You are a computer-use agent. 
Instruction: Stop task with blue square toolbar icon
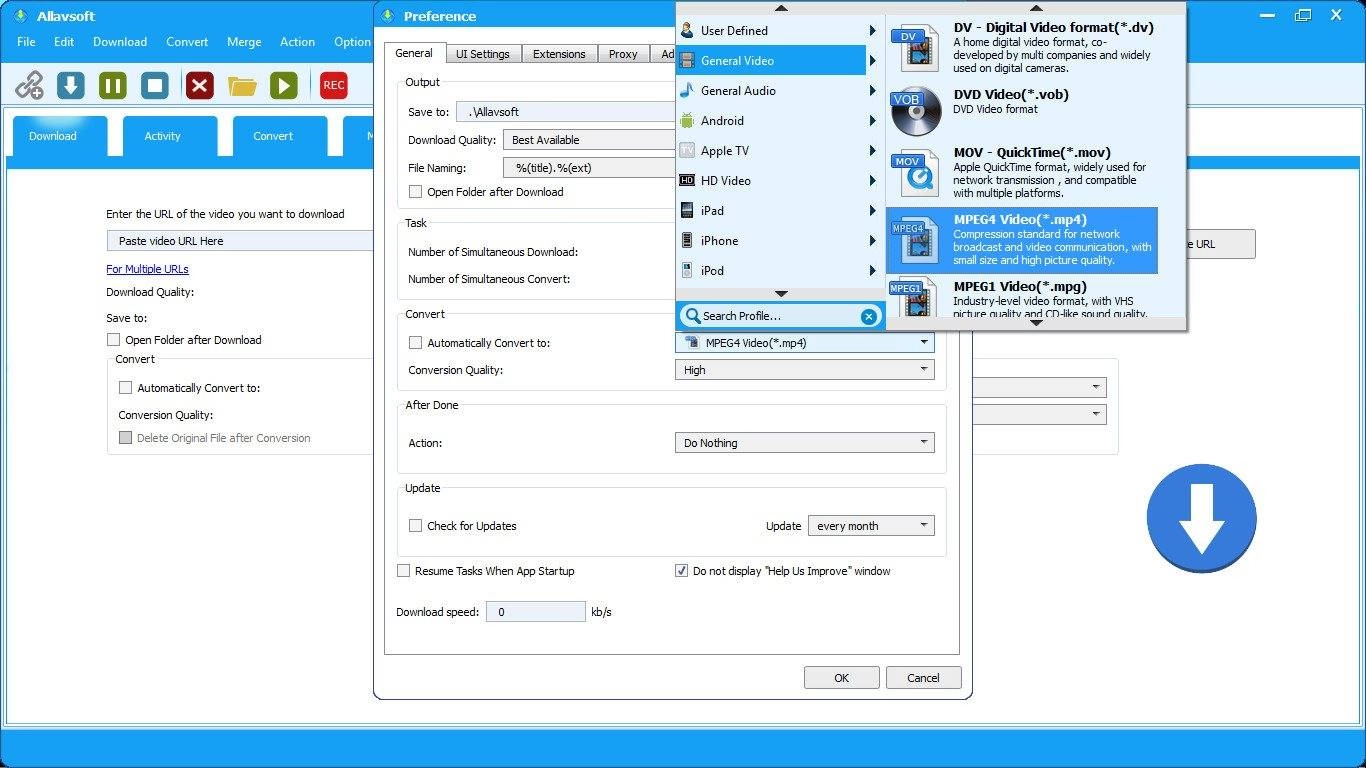click(x=154, y=86)
